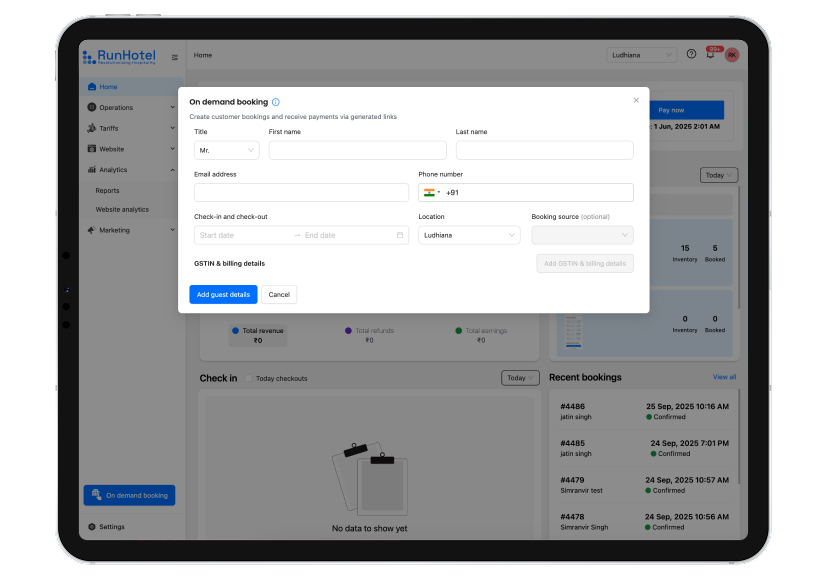
Task: Open Reports under Analytics
Action: point(107,191)
